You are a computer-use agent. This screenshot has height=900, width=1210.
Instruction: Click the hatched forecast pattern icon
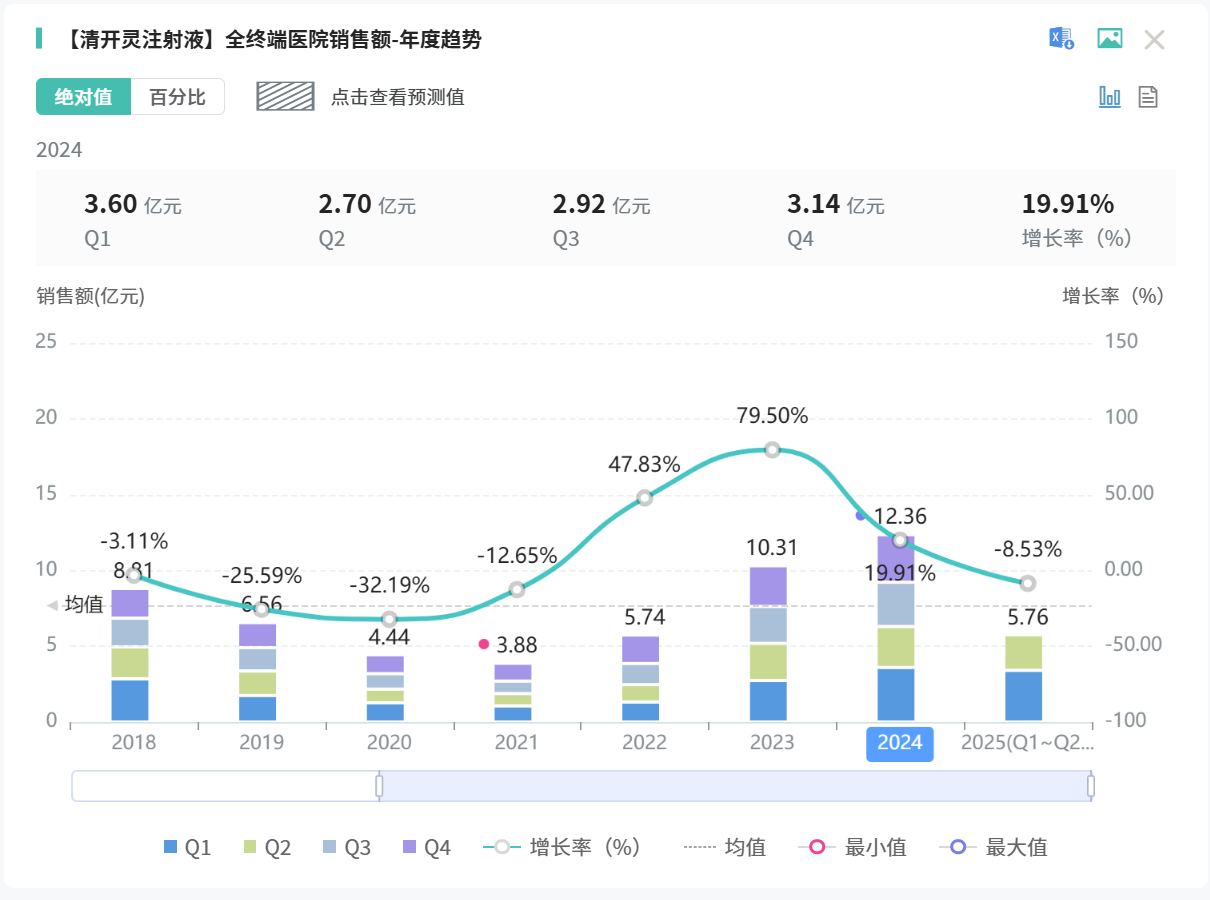coord(286,96)
